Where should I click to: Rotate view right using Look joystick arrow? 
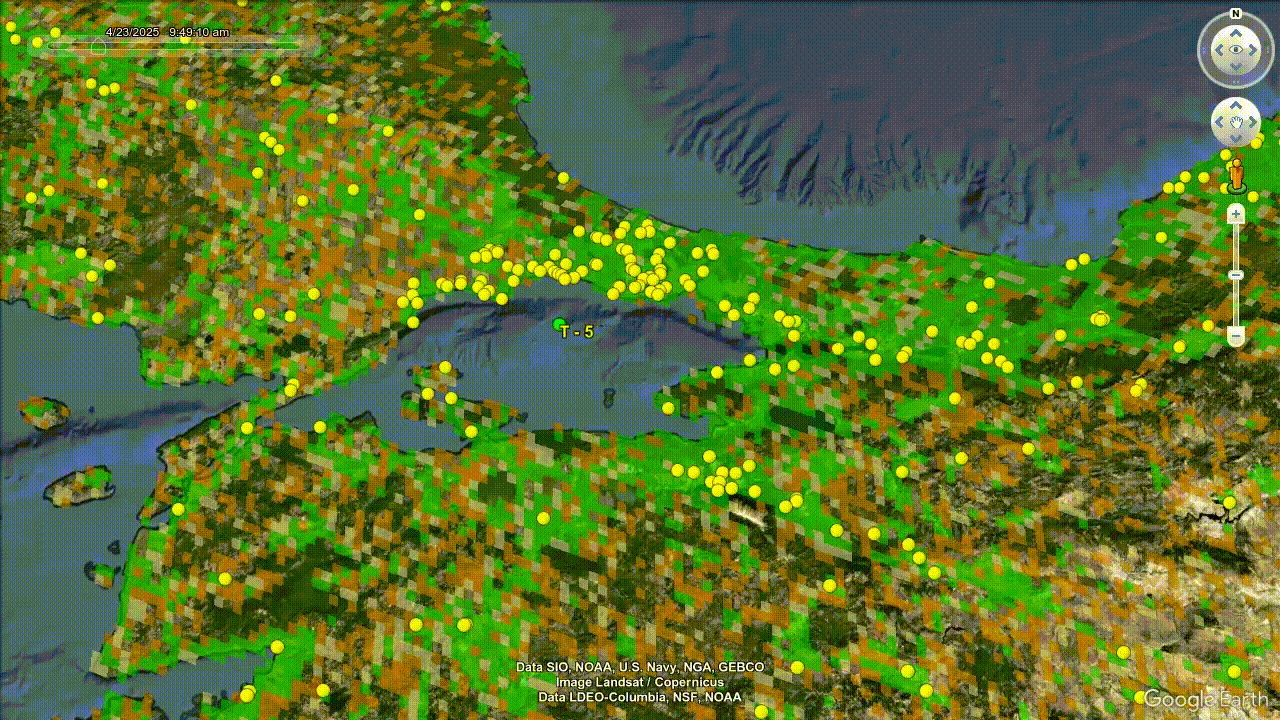tap(1255, 49)
